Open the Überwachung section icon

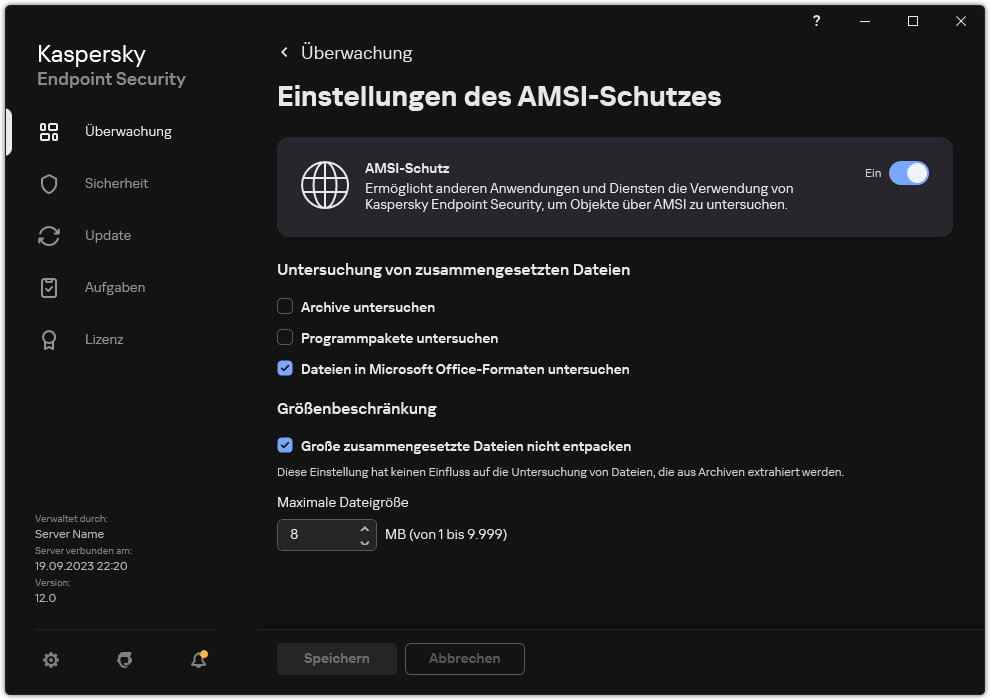[x=48, y=131]
